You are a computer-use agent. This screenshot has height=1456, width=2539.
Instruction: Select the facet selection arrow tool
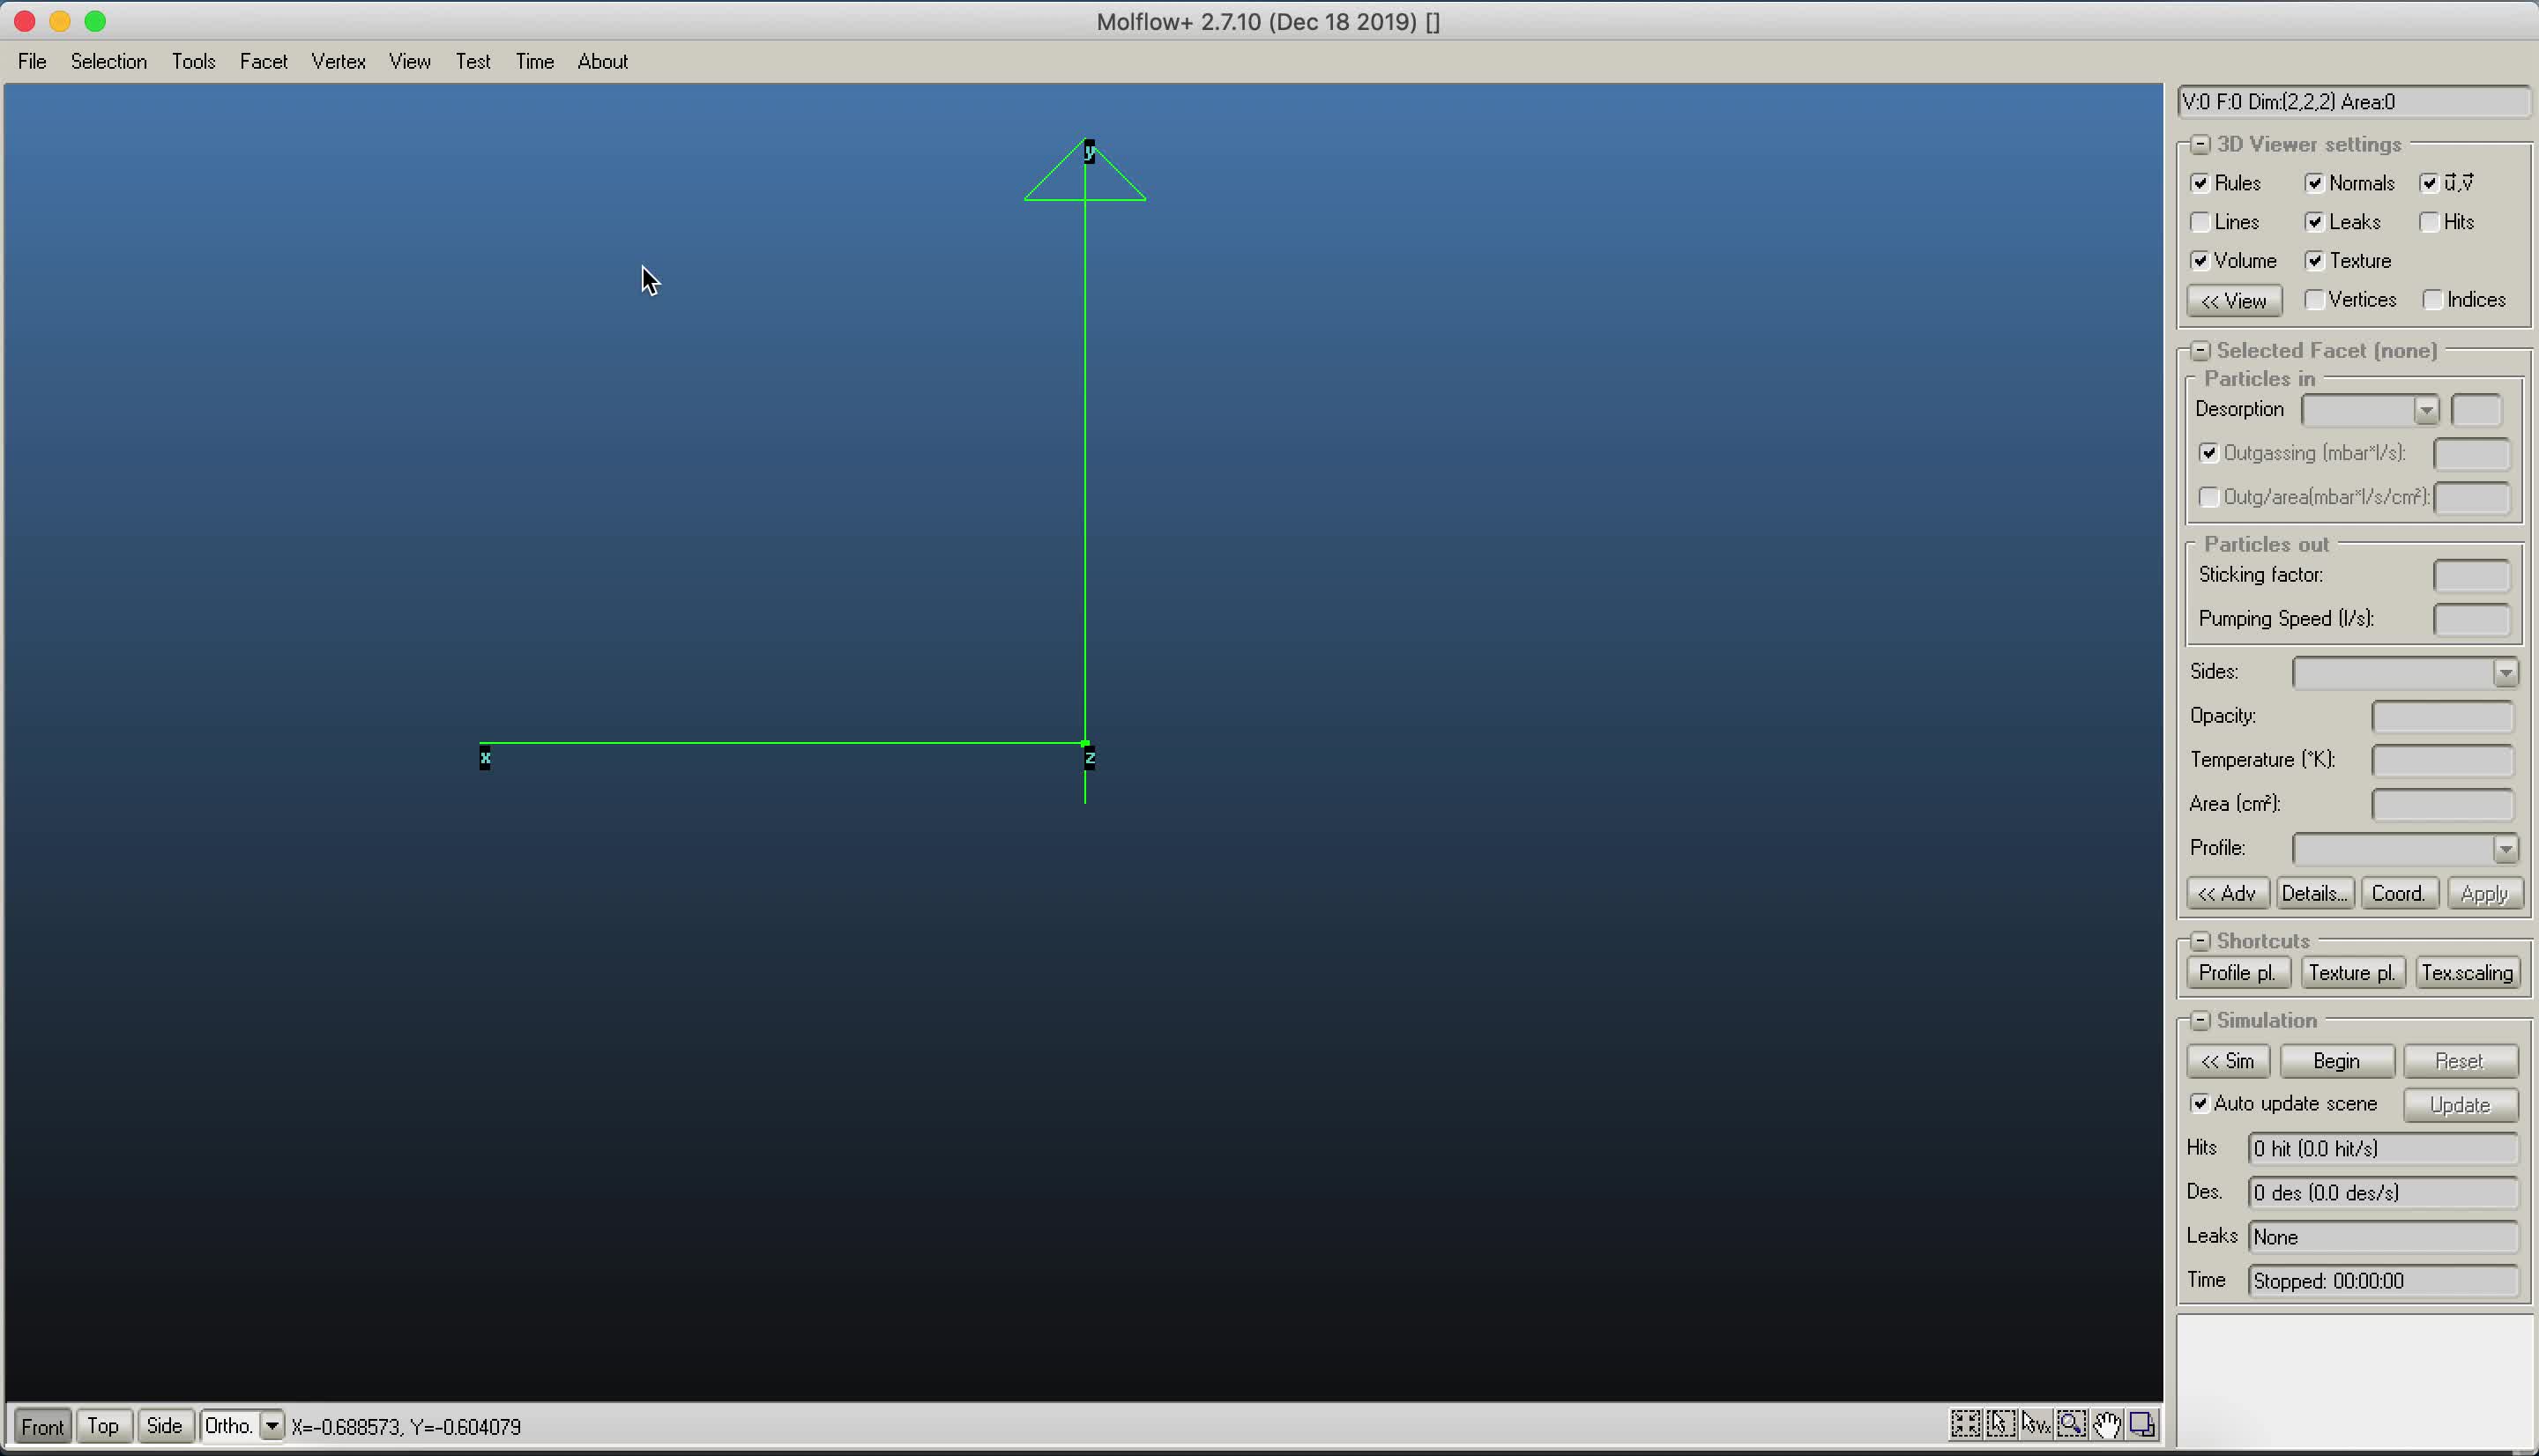coord(2001,1424)
